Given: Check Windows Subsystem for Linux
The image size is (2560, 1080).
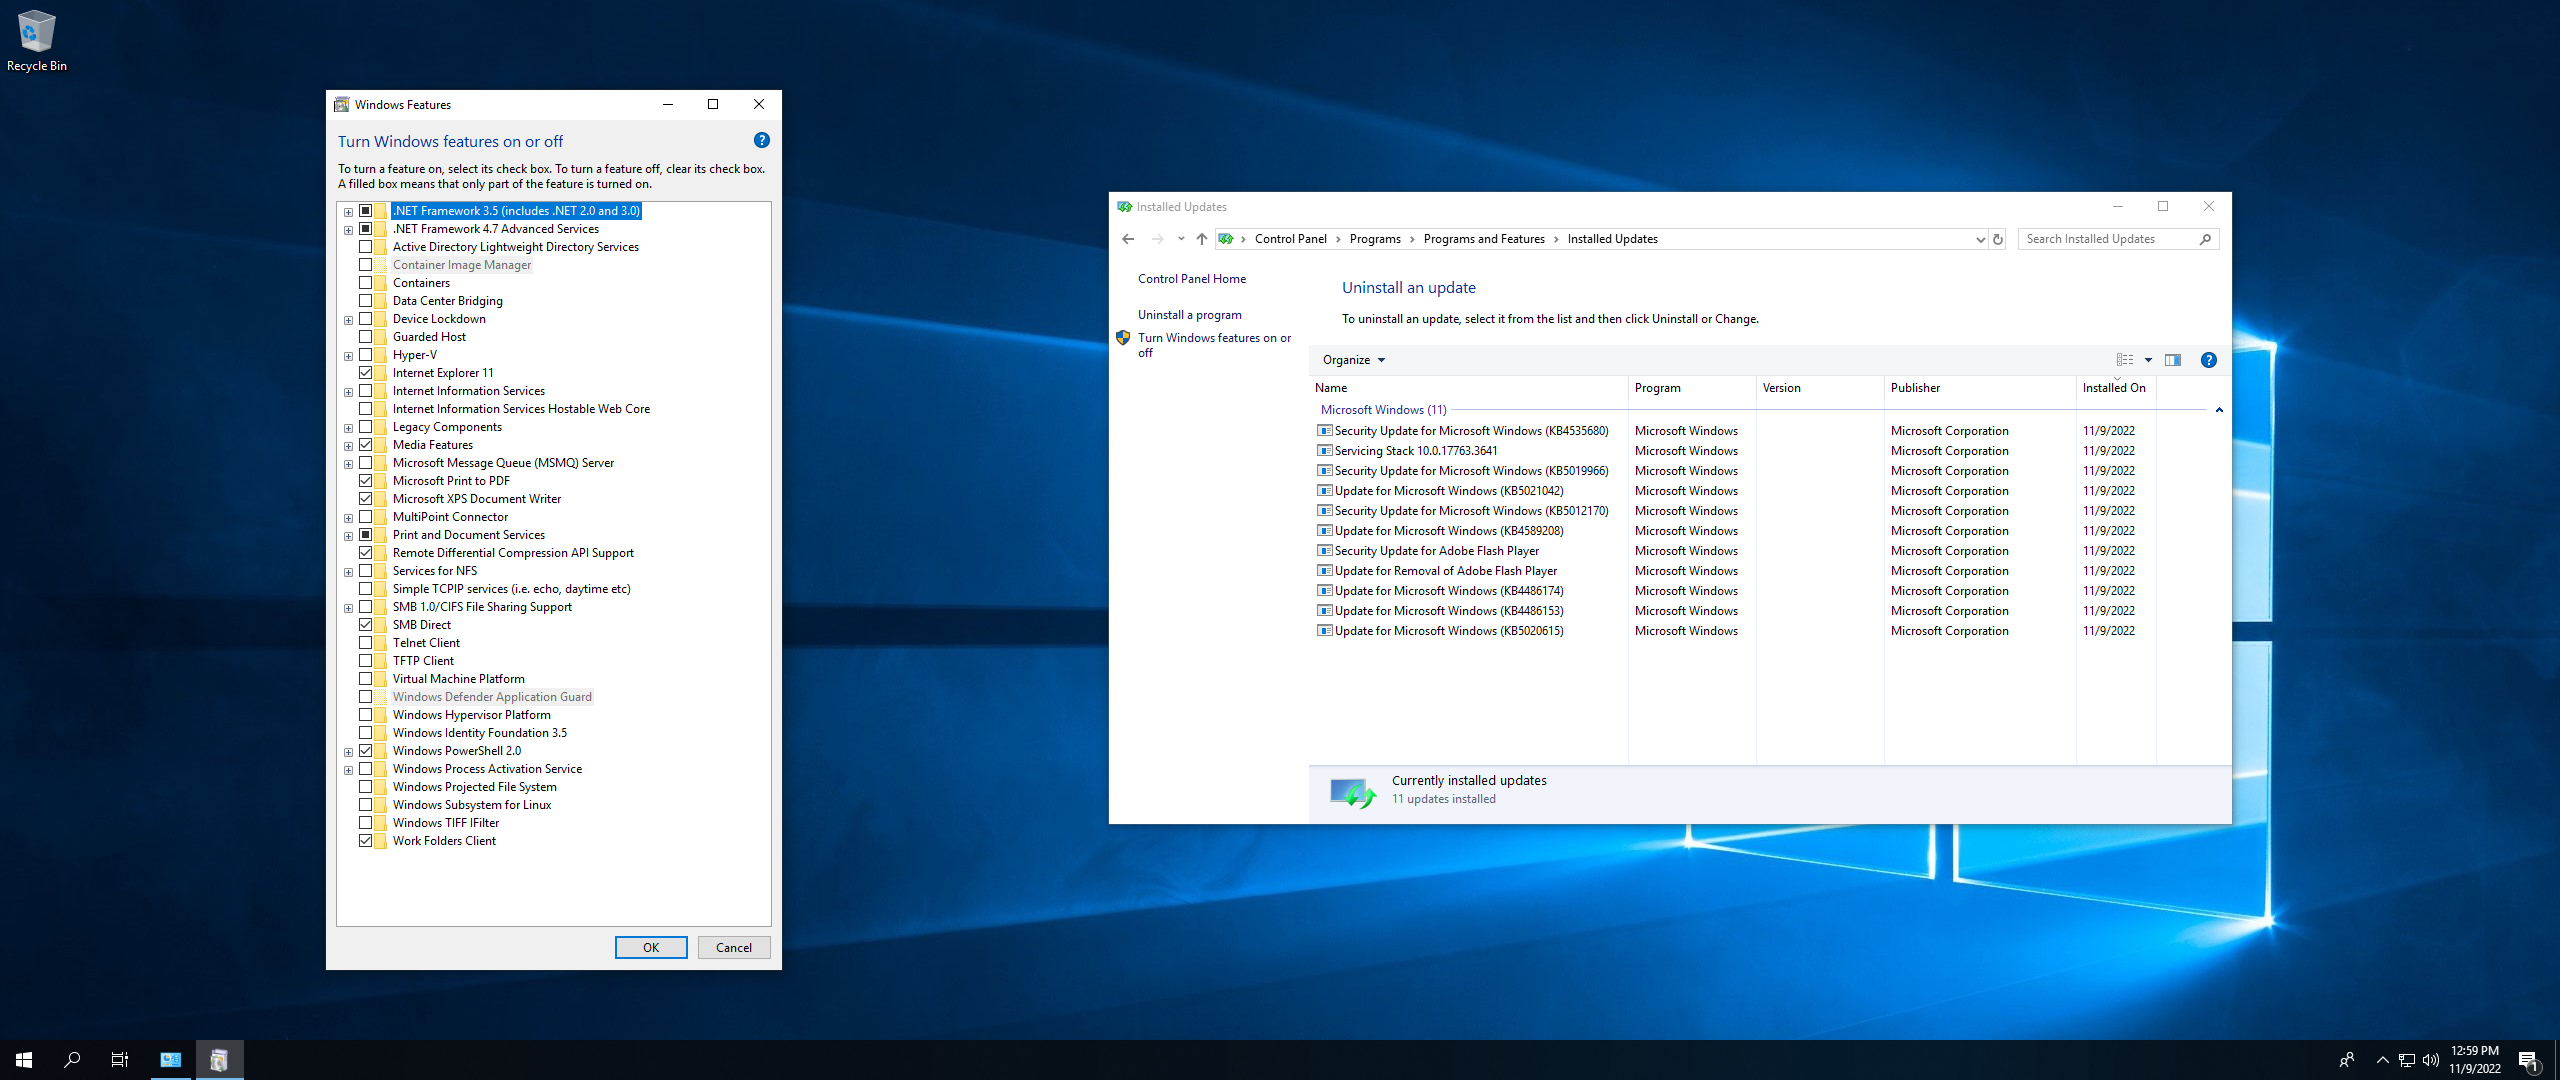Looking at the screenshot, I should pyautogui.click(x=366, y=805).
